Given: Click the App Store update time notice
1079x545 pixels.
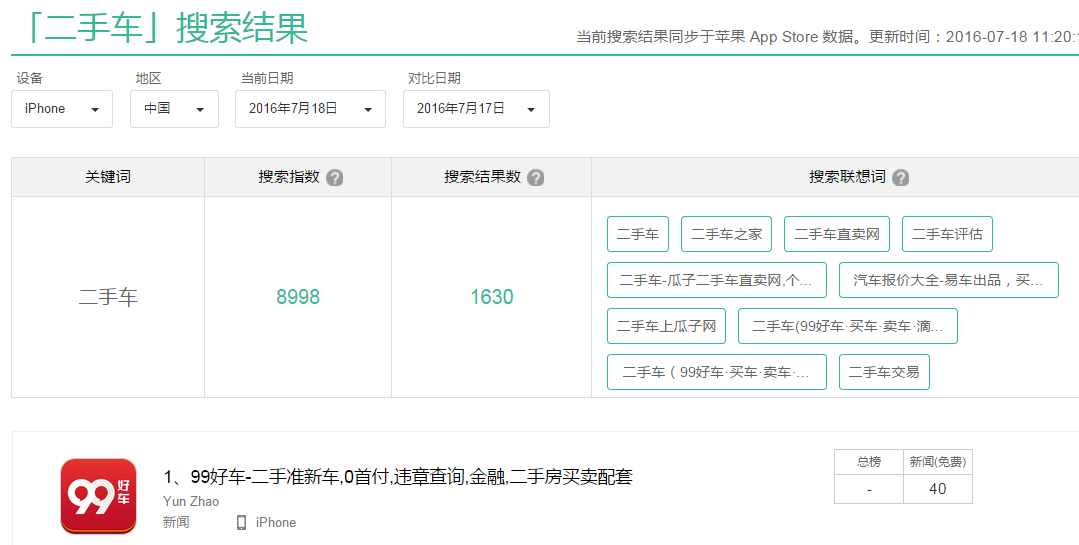Looking at the screenshot, I should click(x=827, y=36).
